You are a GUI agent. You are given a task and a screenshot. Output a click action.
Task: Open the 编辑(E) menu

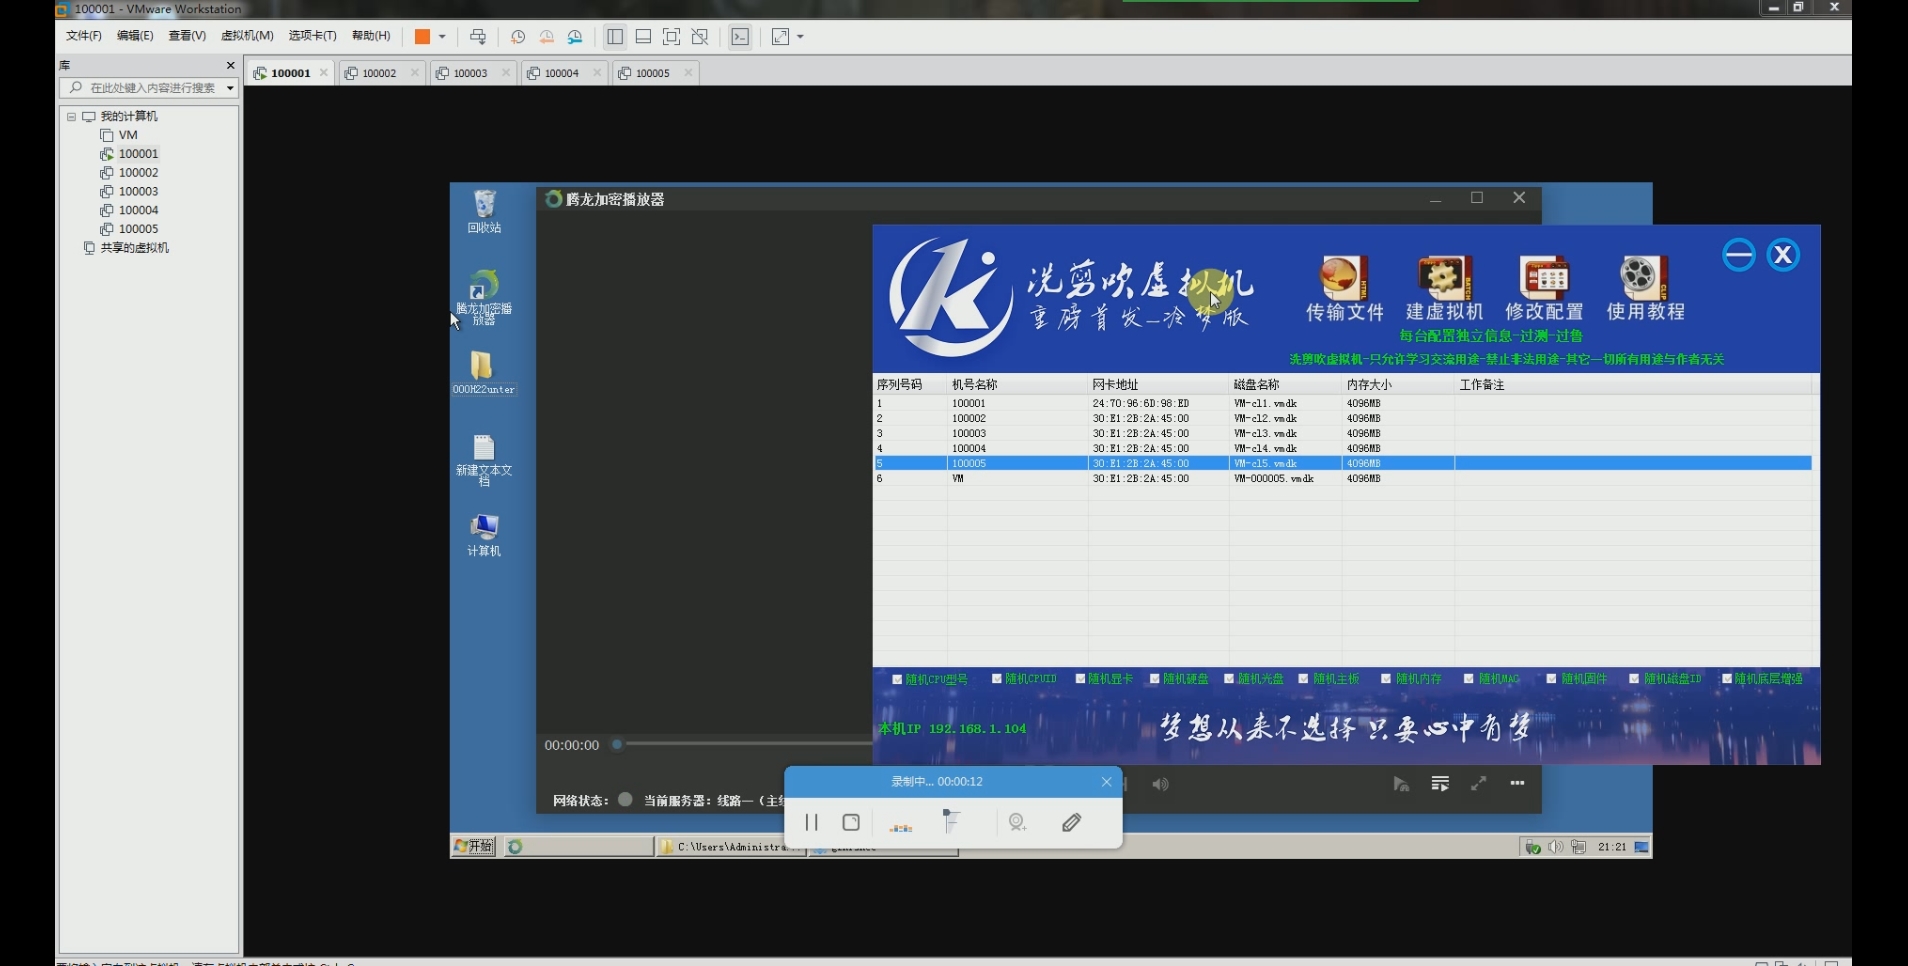click(x=135, y=36)
